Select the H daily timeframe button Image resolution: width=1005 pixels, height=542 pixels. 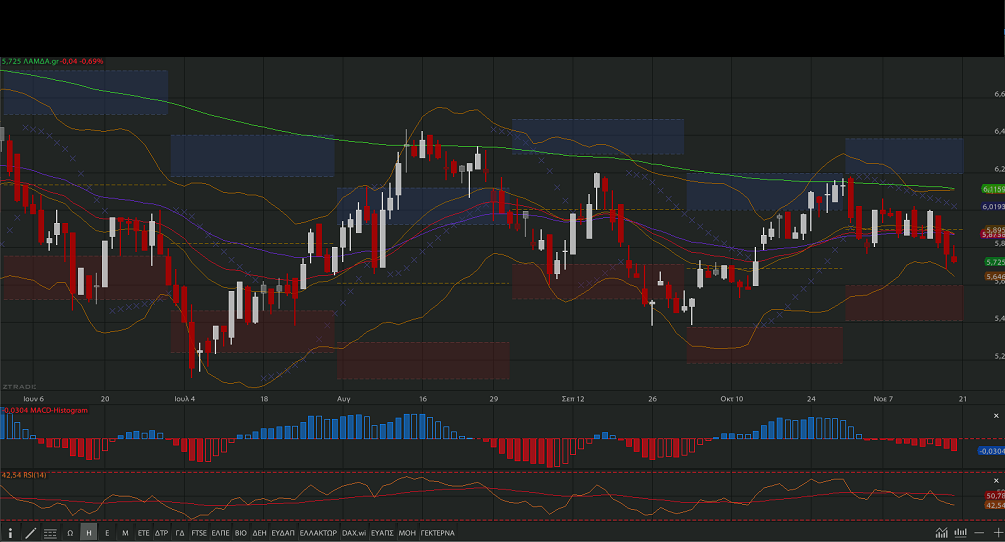coord(88,533)
